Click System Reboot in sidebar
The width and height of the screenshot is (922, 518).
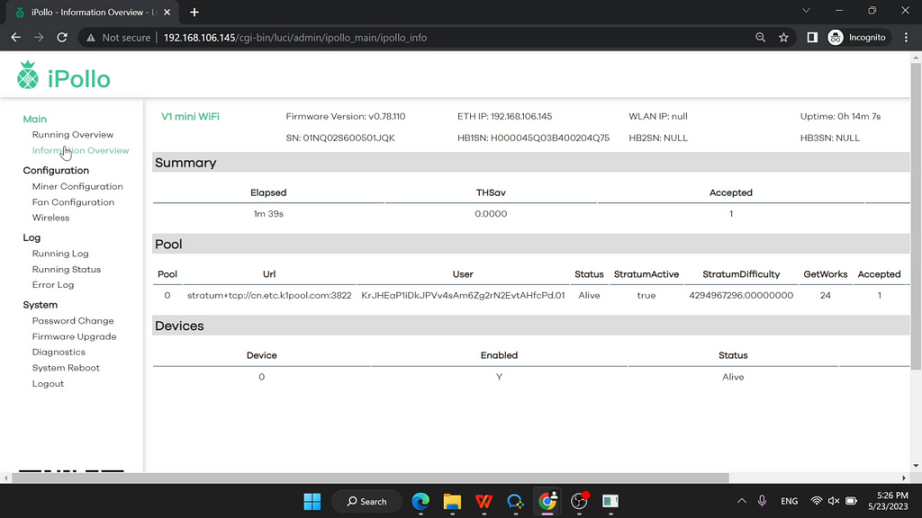tap(66, 368)
